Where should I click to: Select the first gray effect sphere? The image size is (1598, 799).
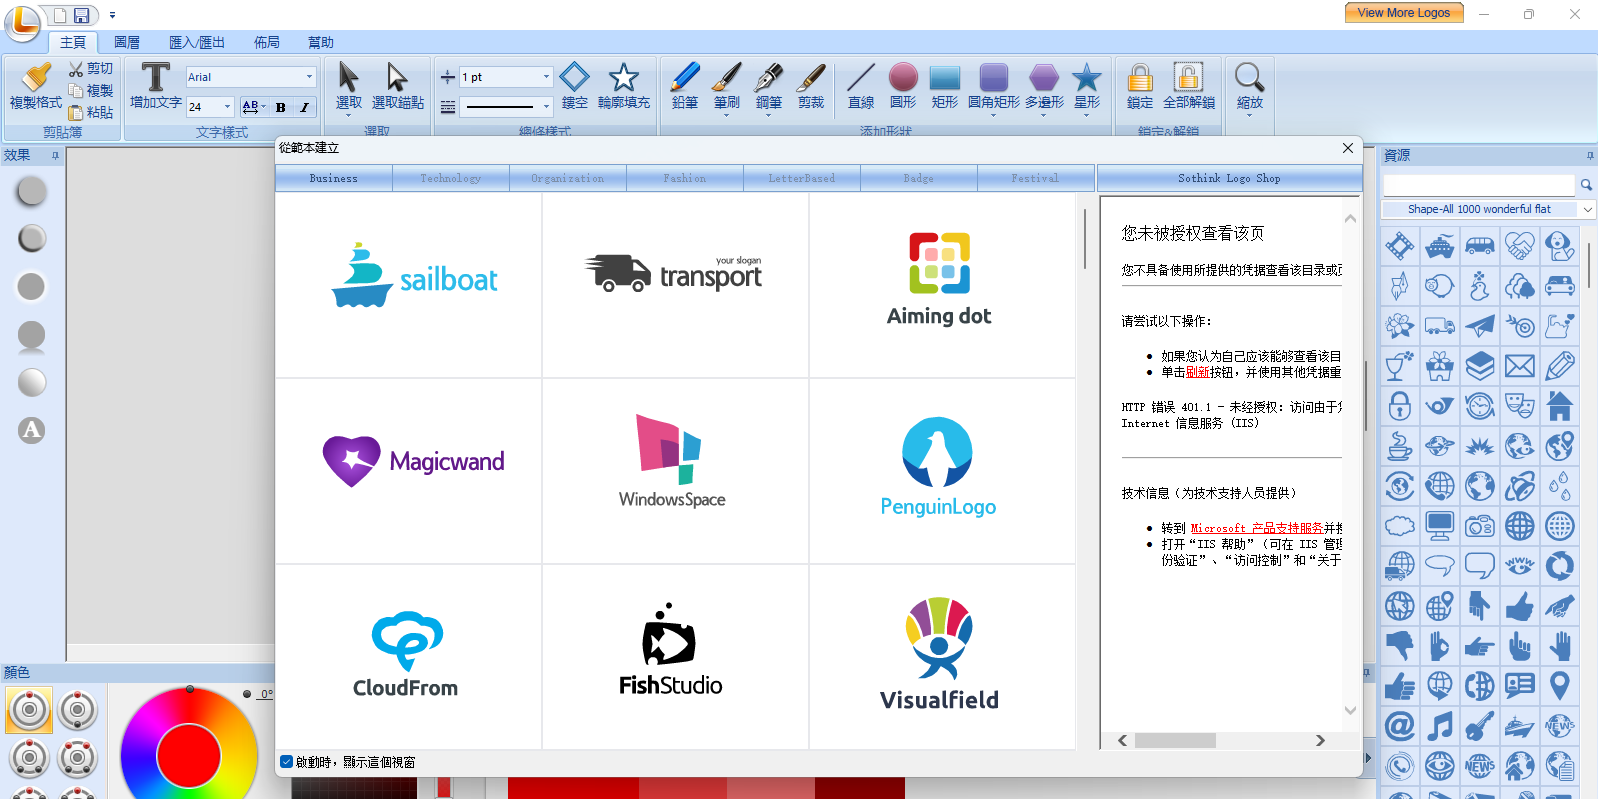click(x=32, y=191)
